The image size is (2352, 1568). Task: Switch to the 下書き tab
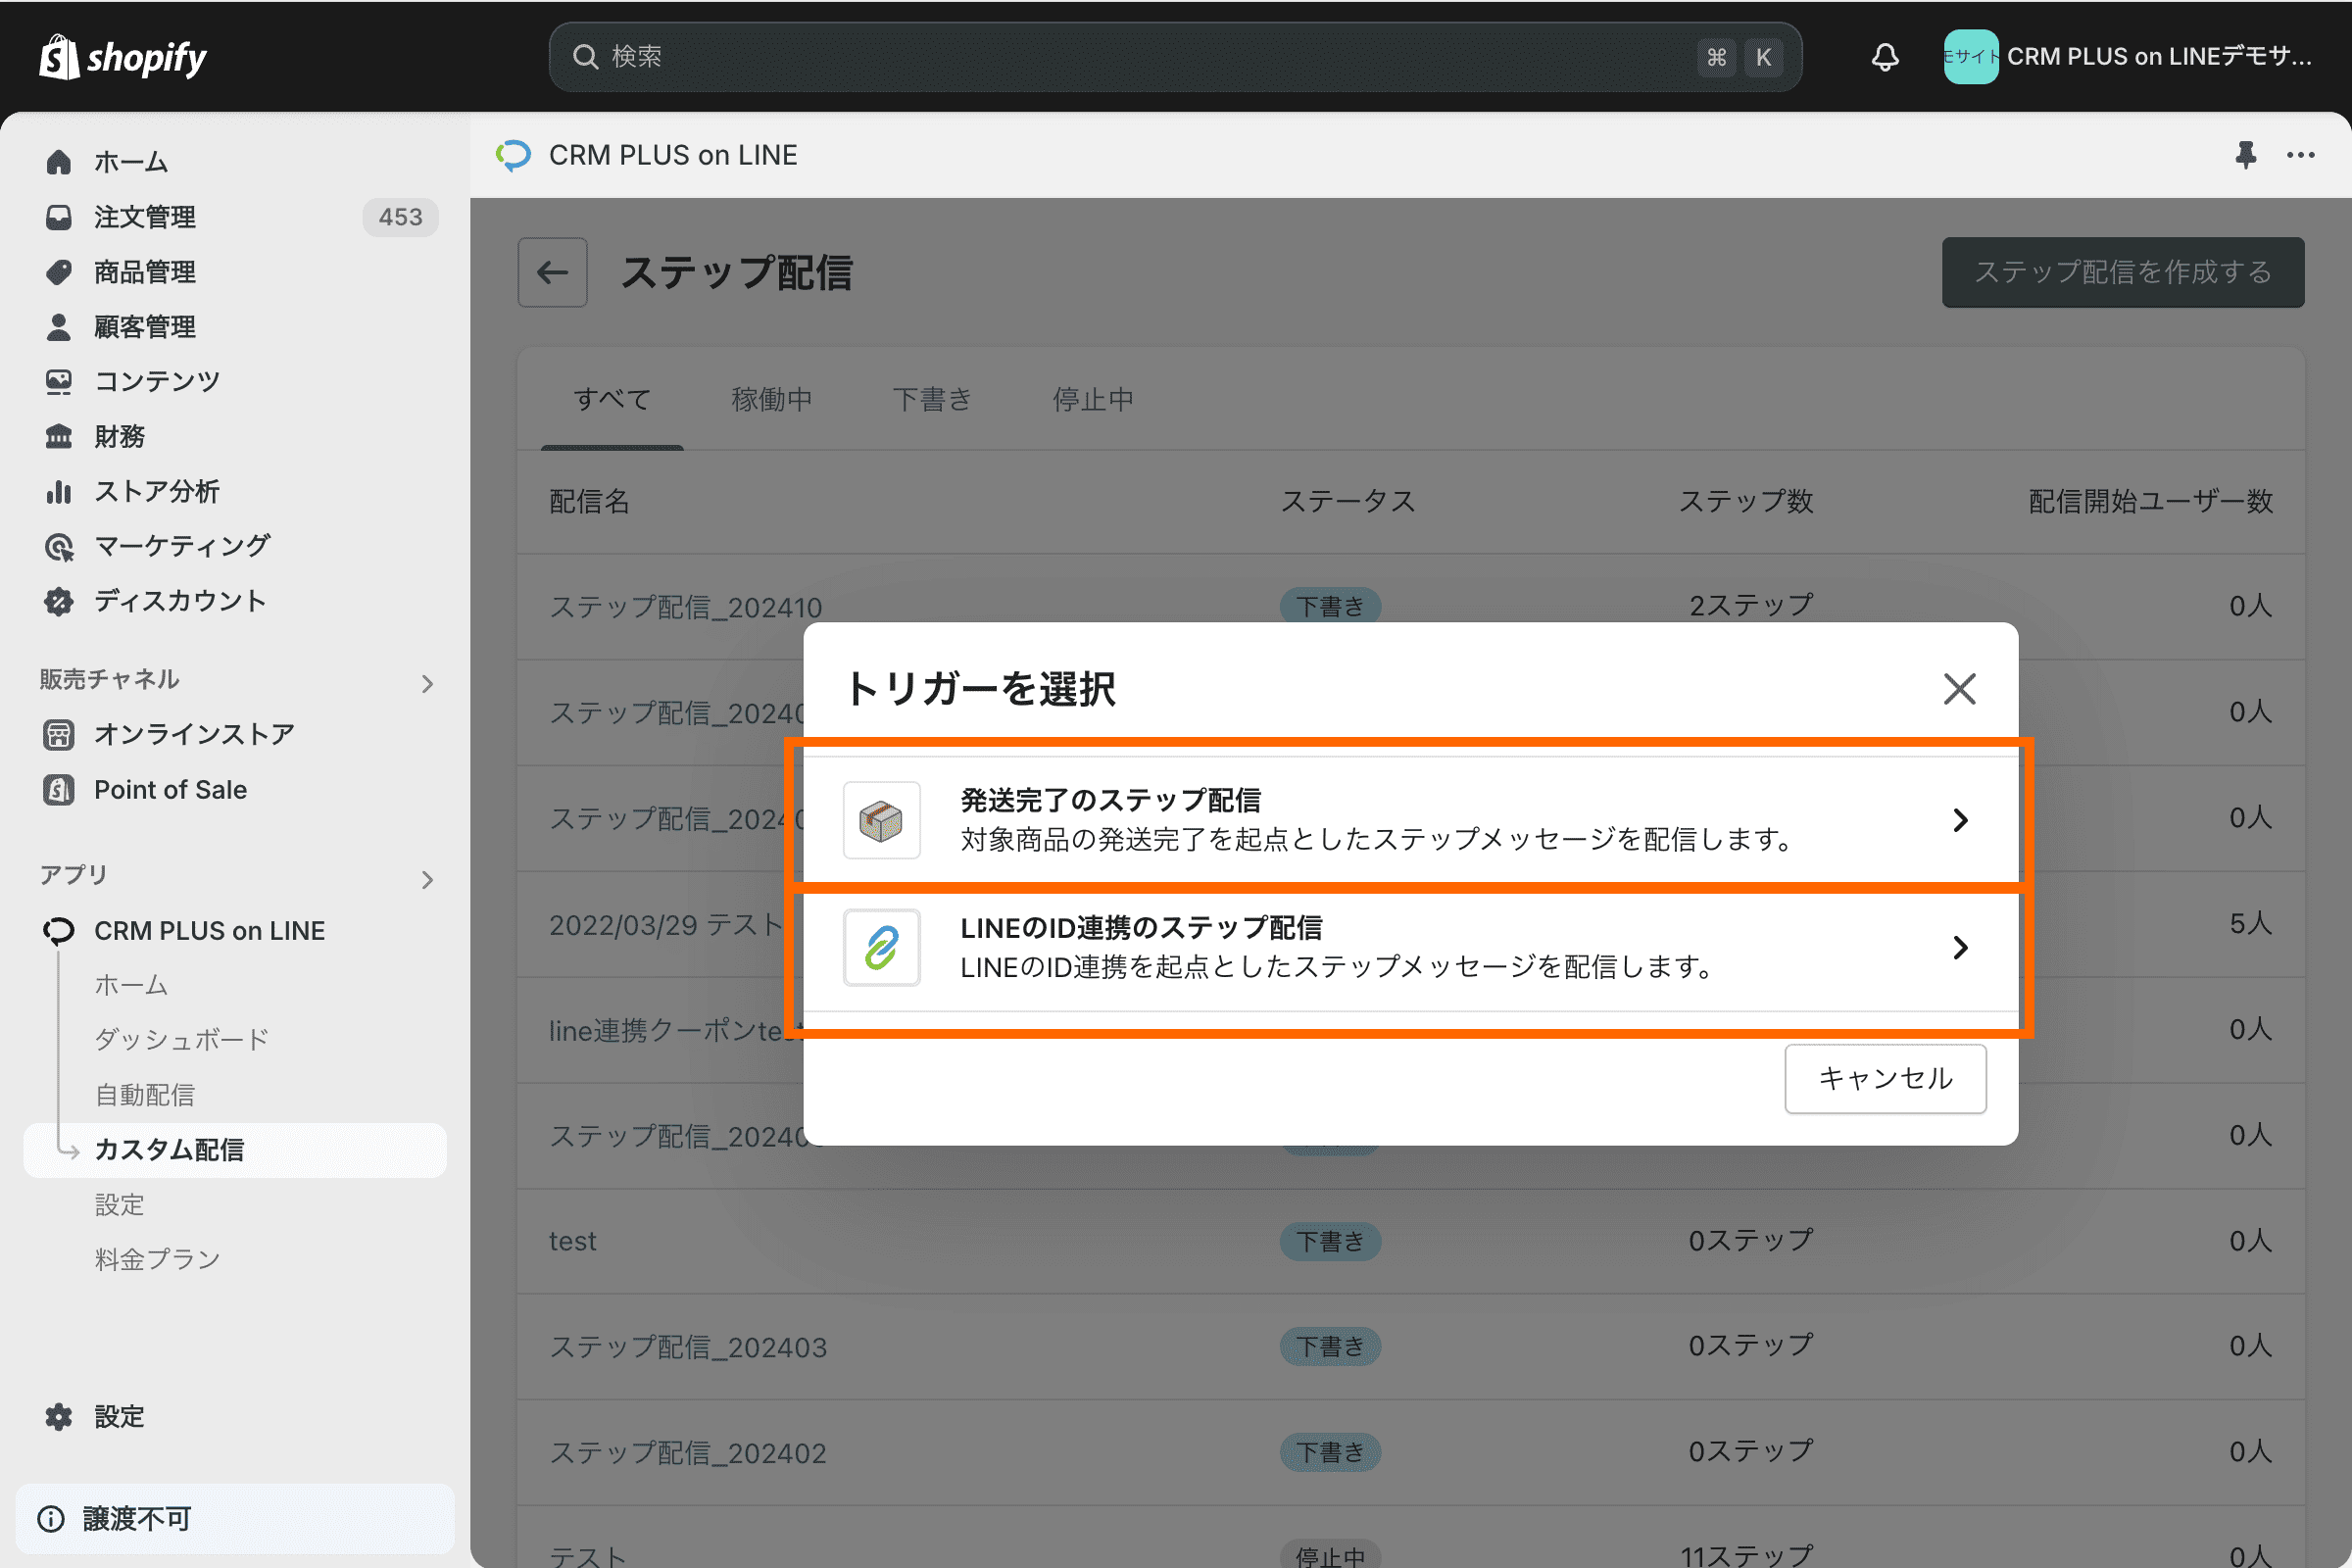(931, 399)
